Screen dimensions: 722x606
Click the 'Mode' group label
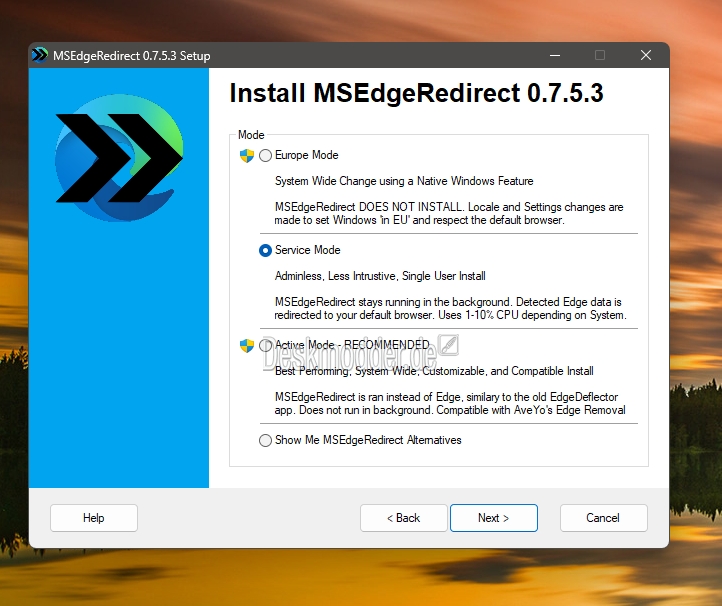point(251,135)
